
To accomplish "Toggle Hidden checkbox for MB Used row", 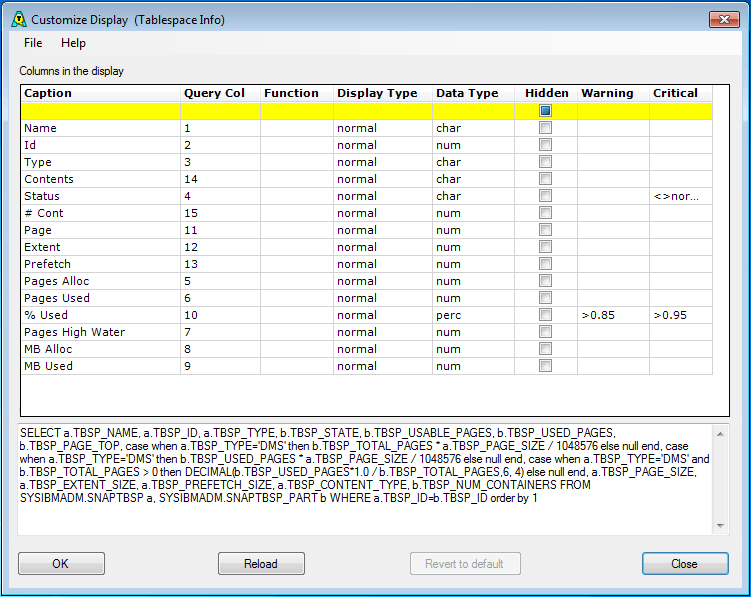I will [x=545, y=366].
